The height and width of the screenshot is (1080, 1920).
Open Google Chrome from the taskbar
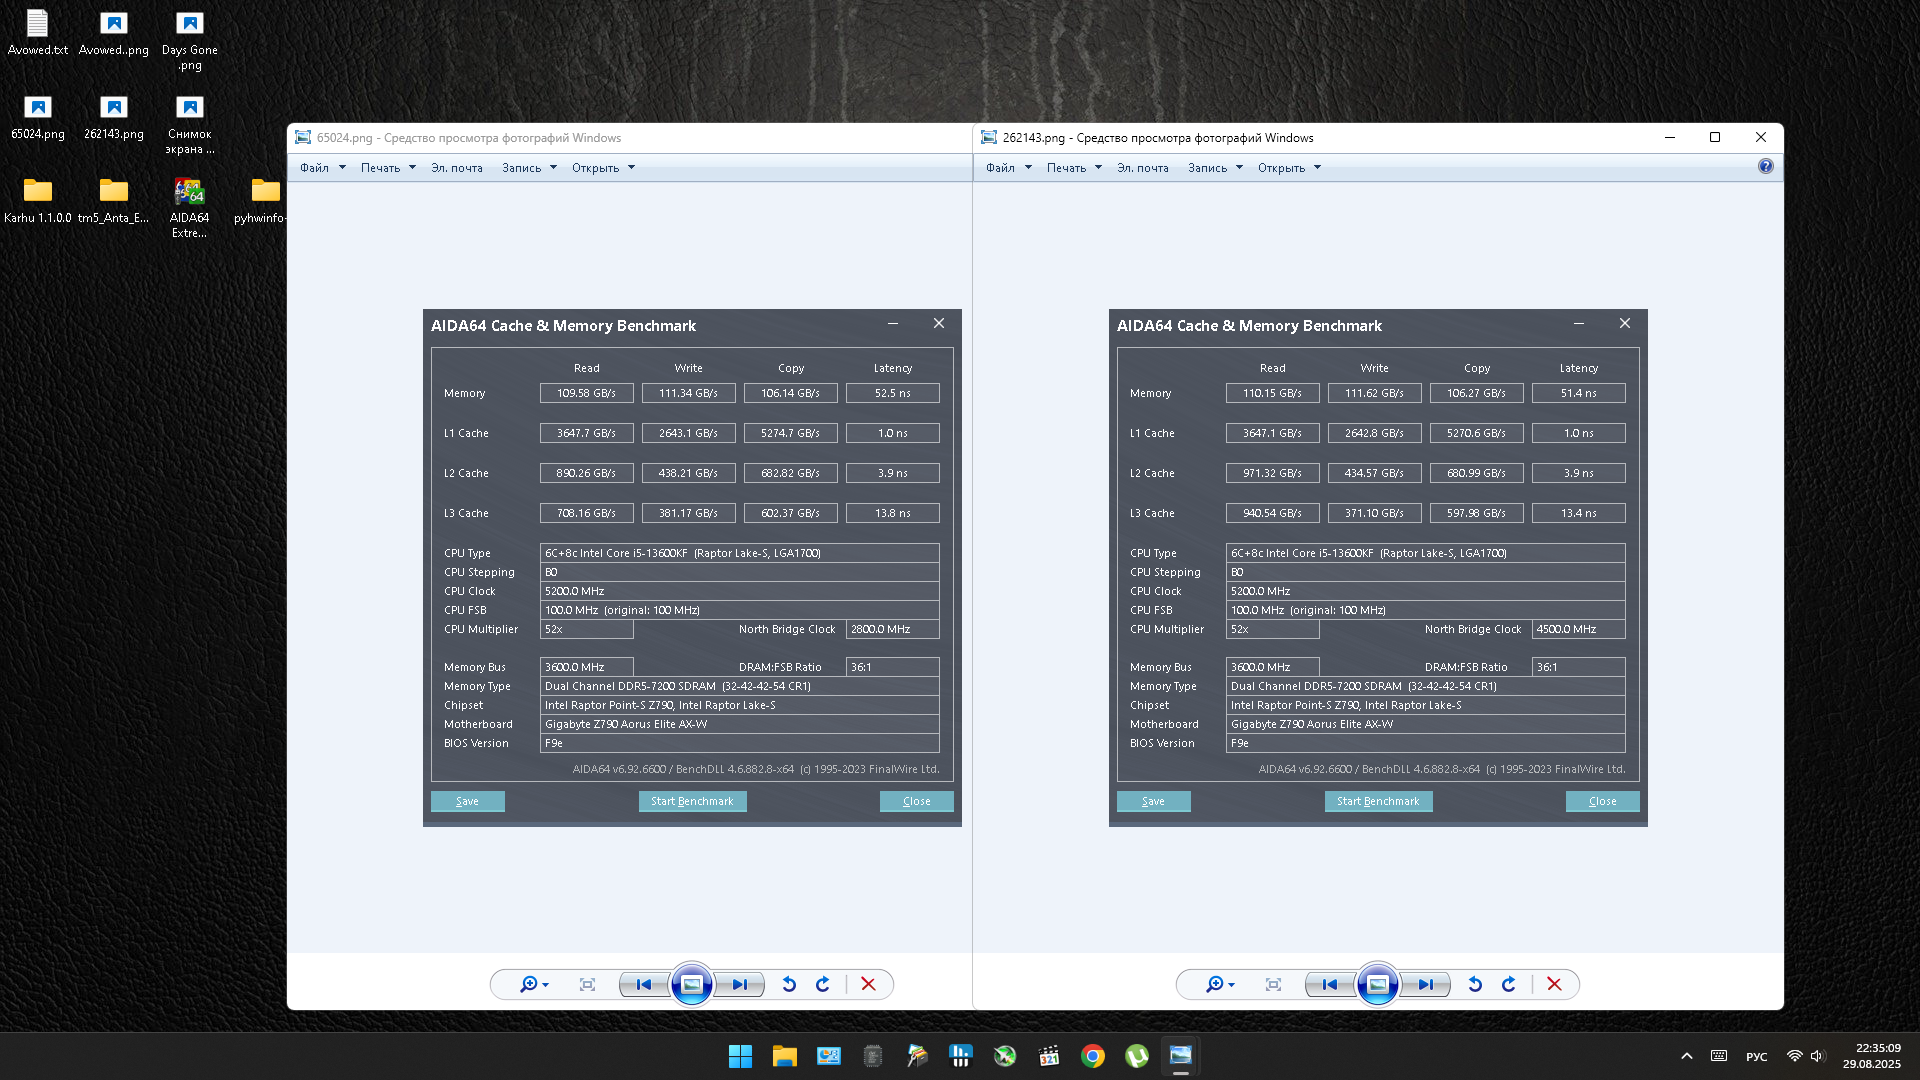pos(1093,1056)
